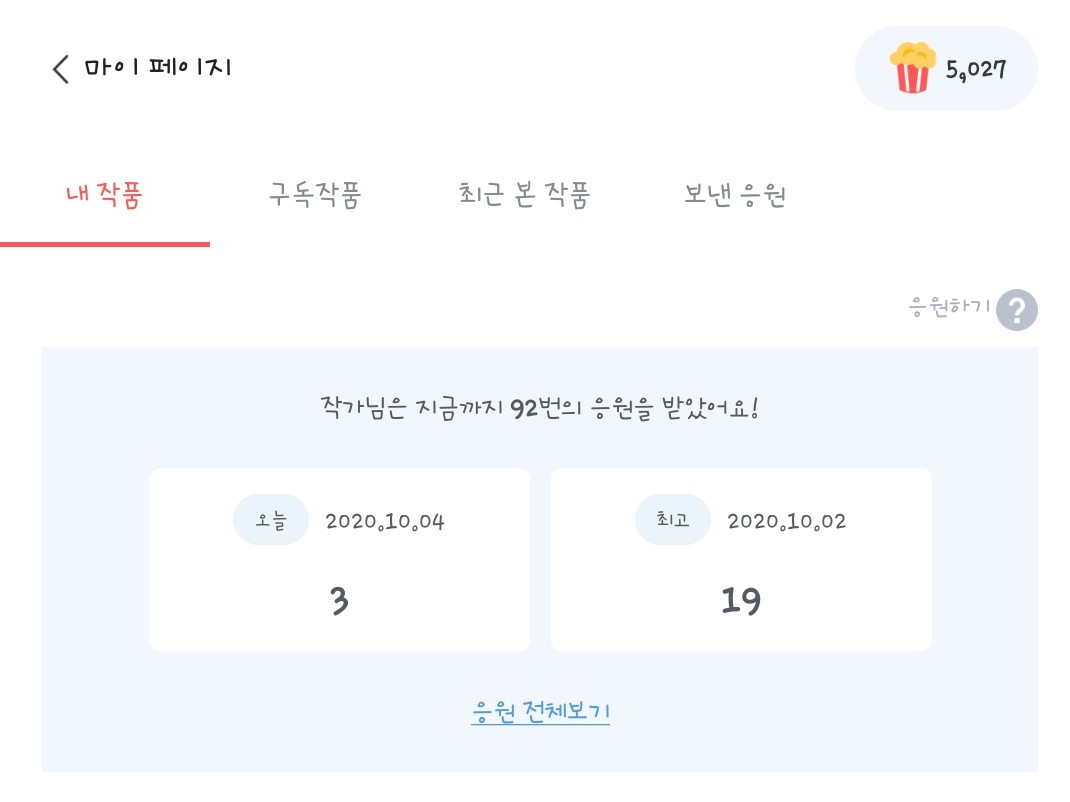Open the 최근 본 작품 tab

coord(524,195)
